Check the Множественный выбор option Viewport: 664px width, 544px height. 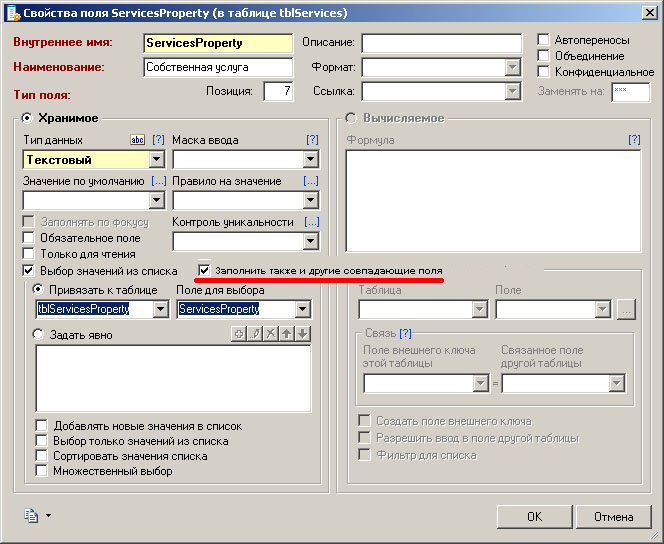41,471
